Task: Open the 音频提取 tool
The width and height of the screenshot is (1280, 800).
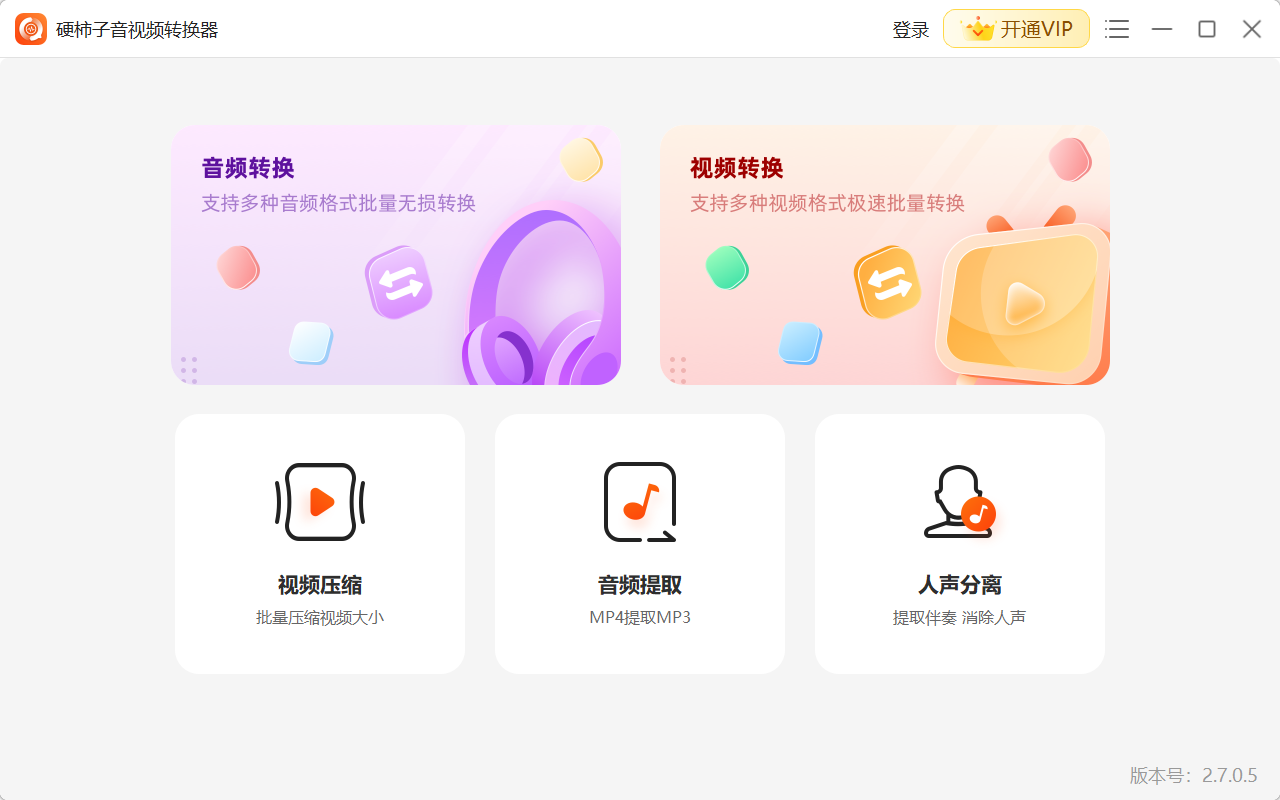Action: 640,544
